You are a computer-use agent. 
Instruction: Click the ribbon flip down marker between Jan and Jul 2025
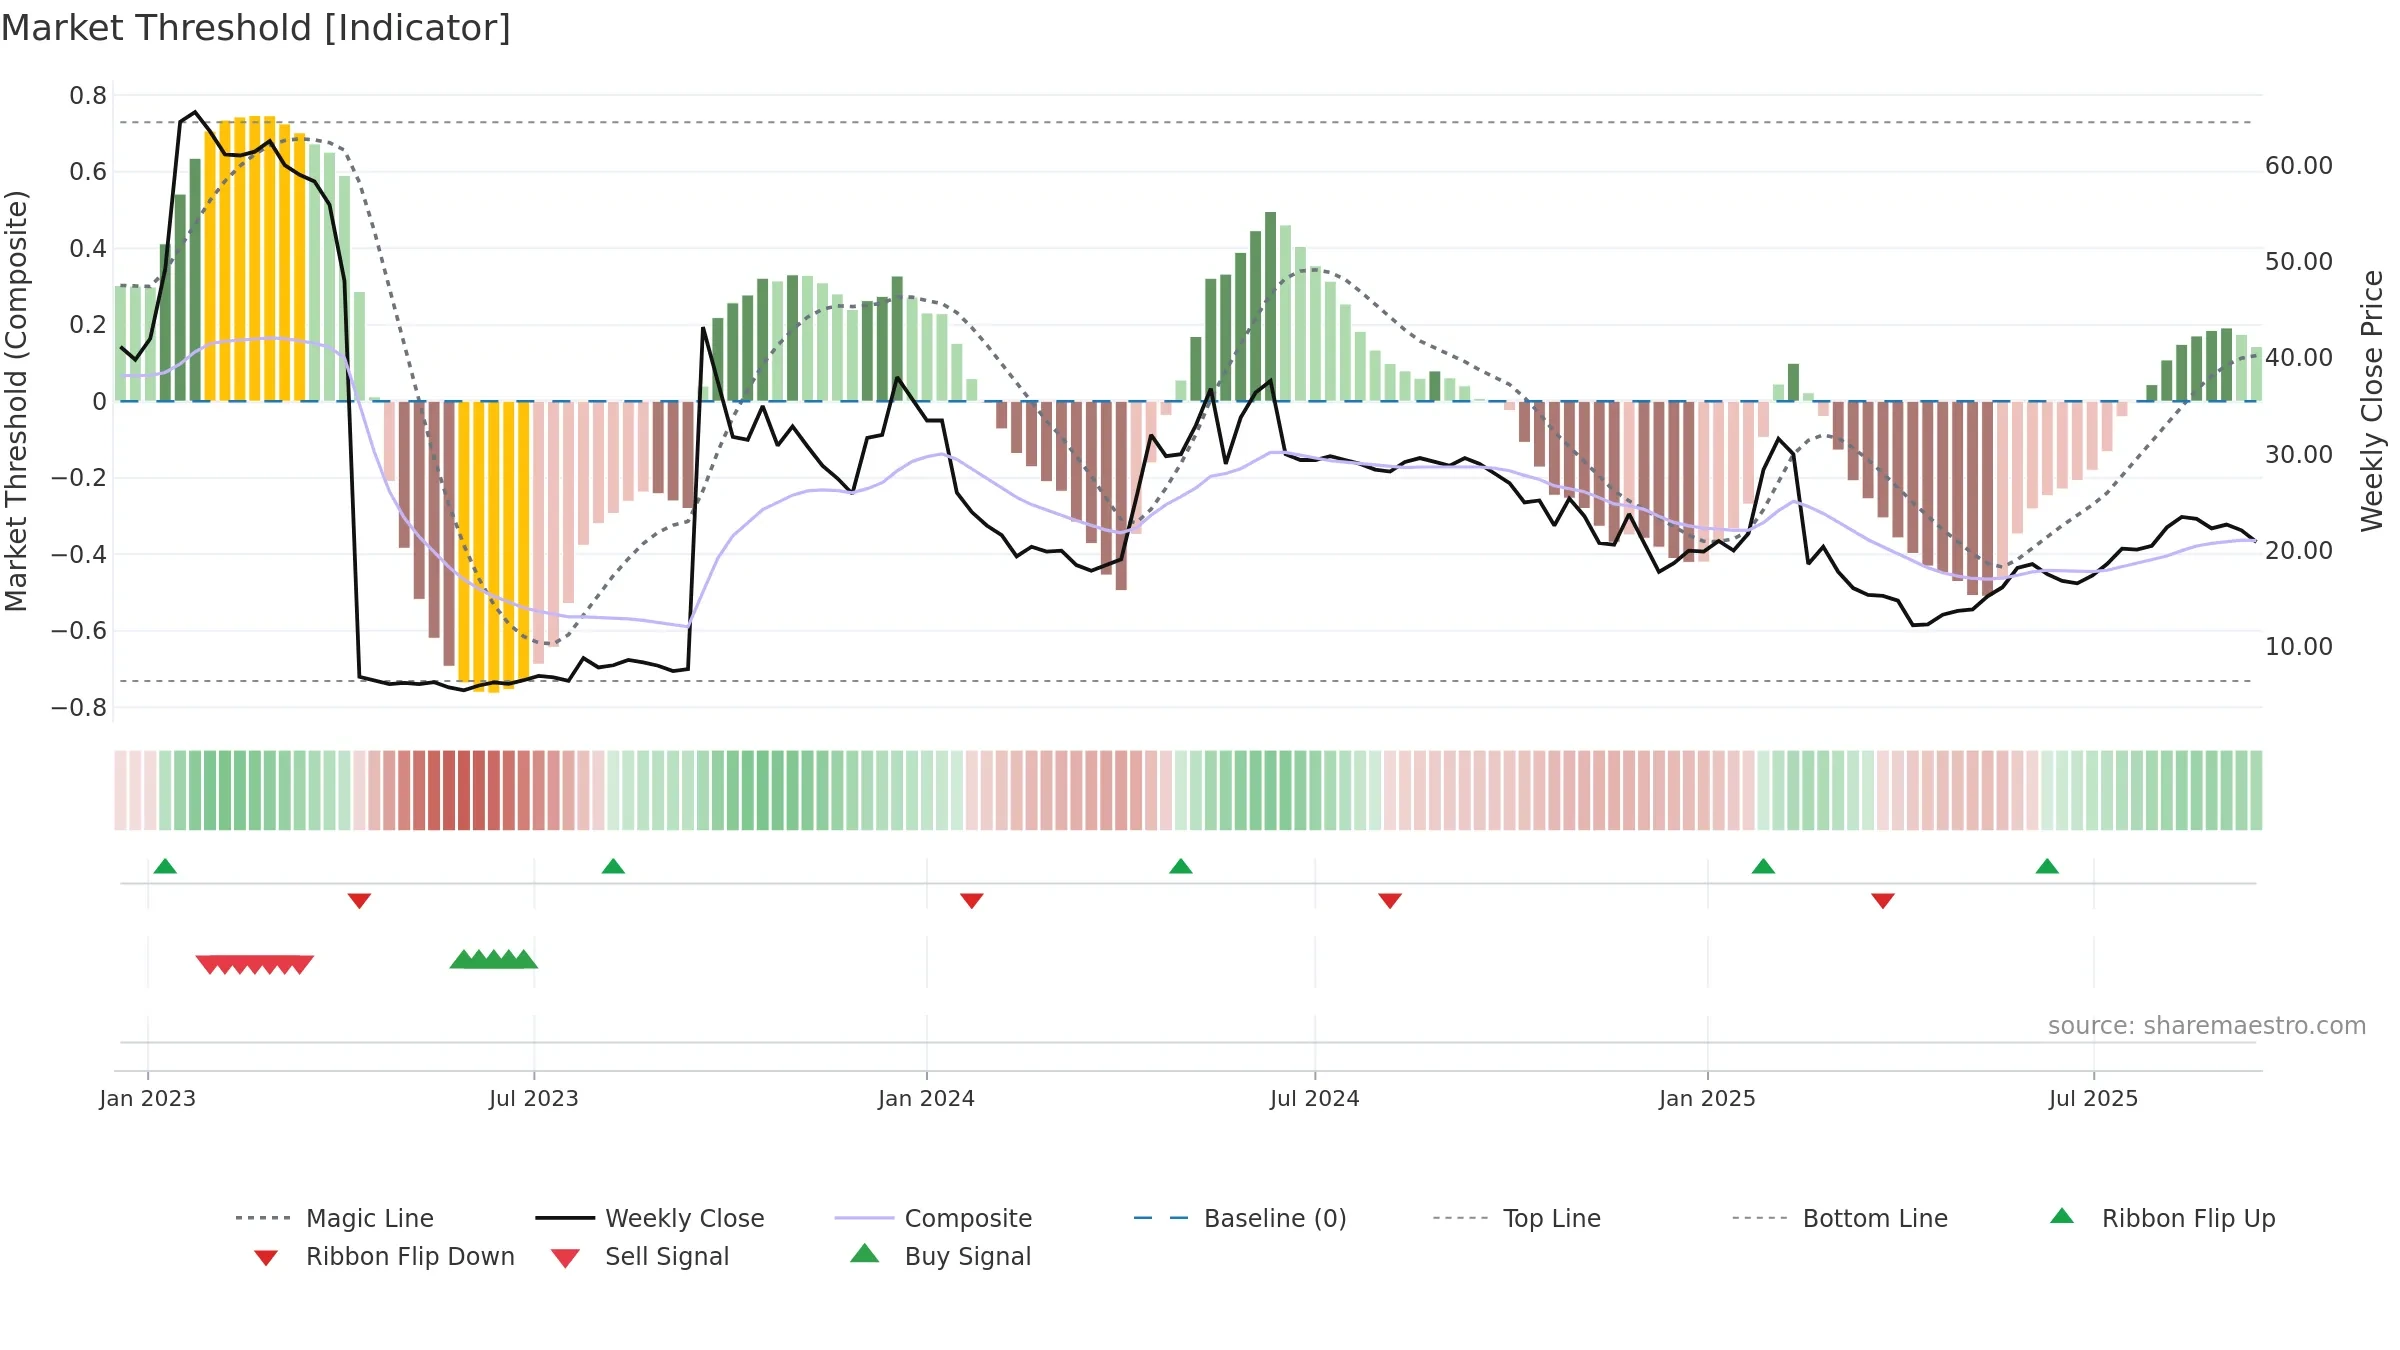(x=1883, y=901)
